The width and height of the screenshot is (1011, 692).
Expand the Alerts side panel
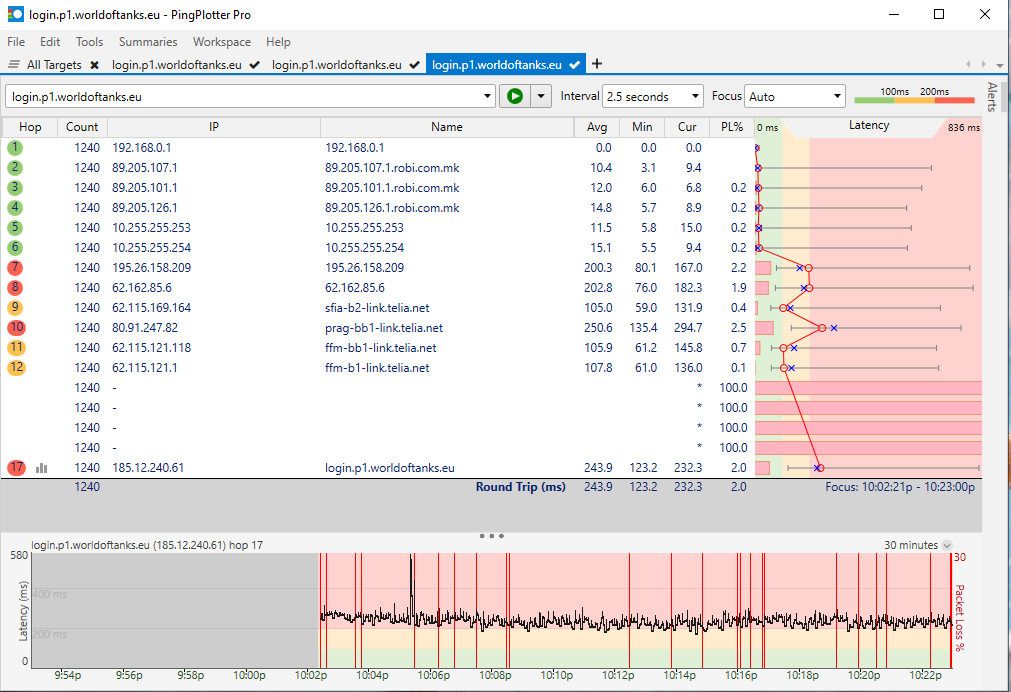pyautogui.click(x=992, y=97)
